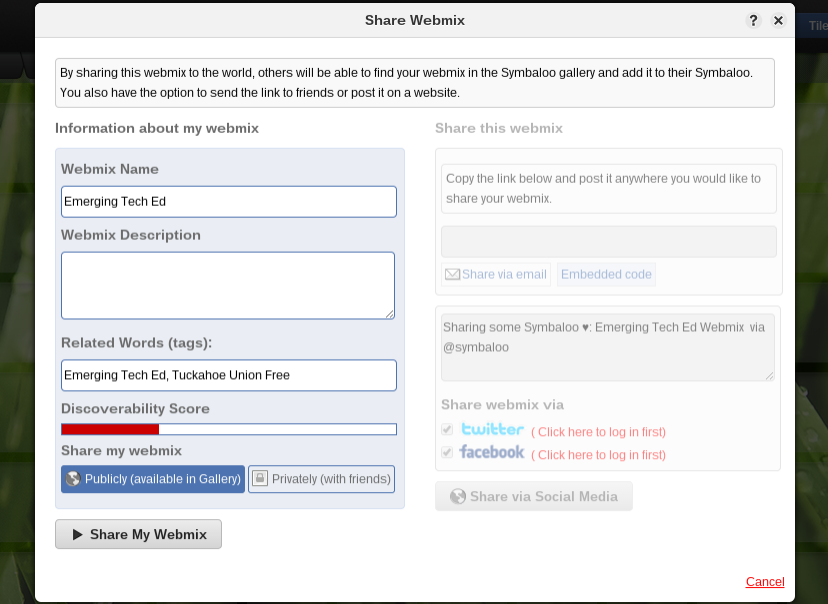Click globe icon on Share via Social Media
828x604 pixels.
click(458, 496)
